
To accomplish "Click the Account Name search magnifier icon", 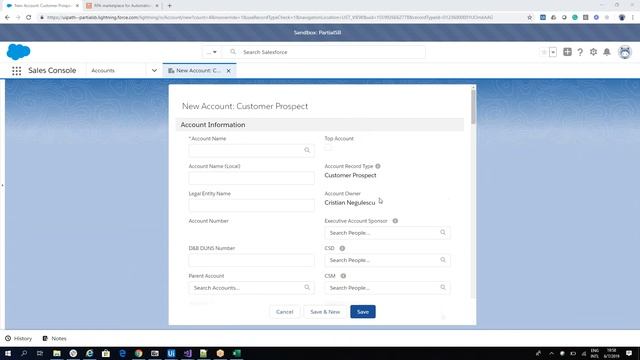I will click(307, 150).
